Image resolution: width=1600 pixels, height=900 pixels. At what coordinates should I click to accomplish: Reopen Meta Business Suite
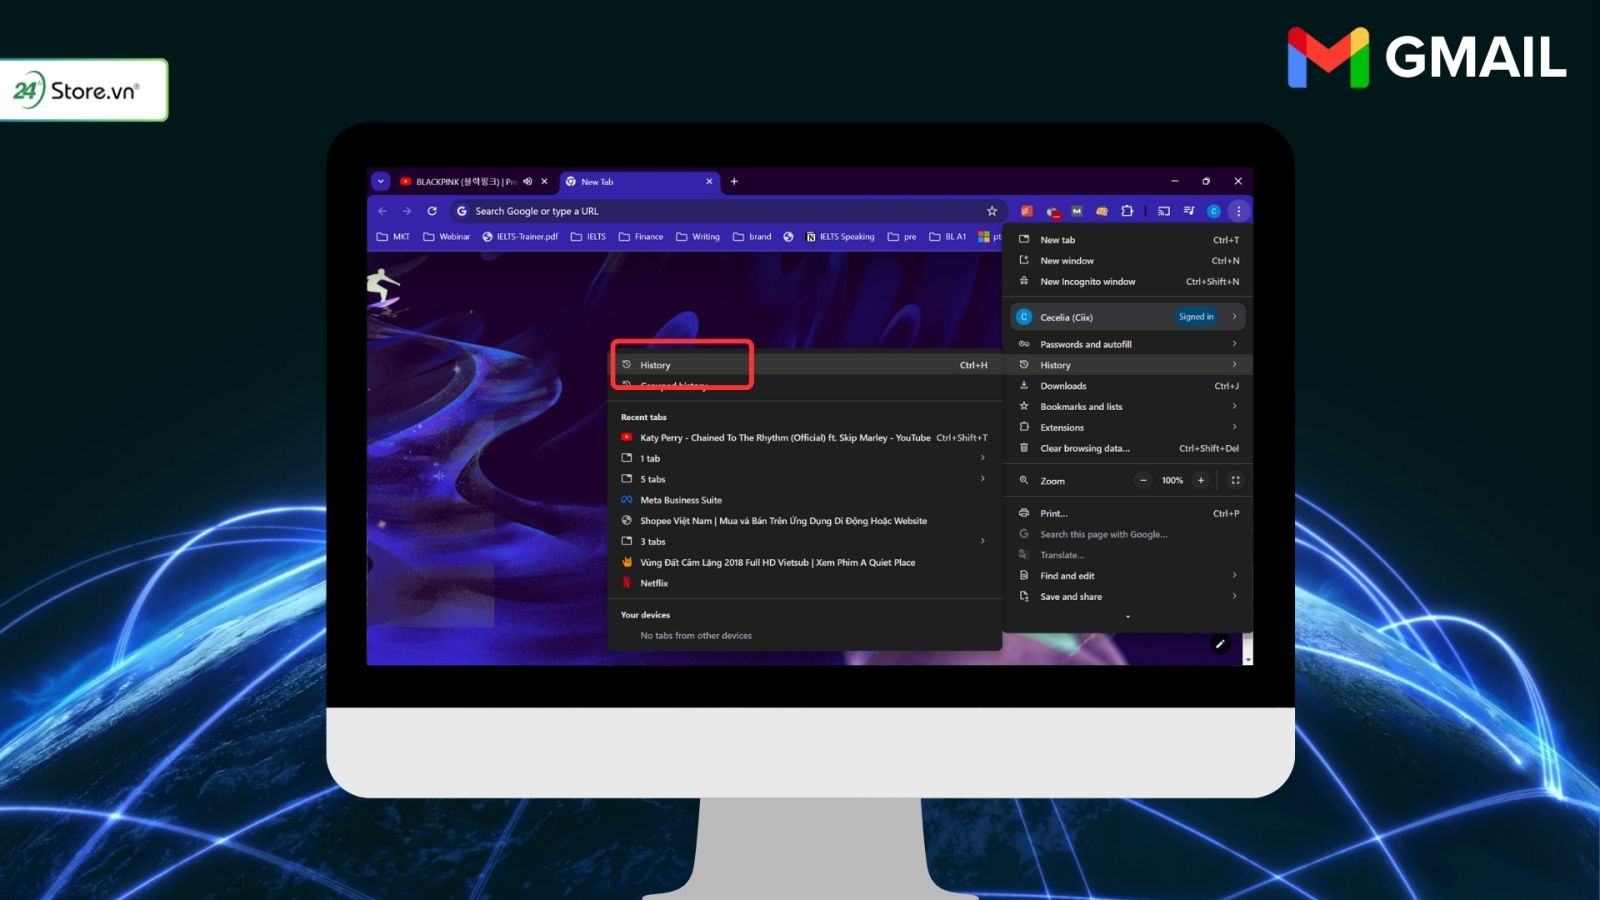coord(805,500)
